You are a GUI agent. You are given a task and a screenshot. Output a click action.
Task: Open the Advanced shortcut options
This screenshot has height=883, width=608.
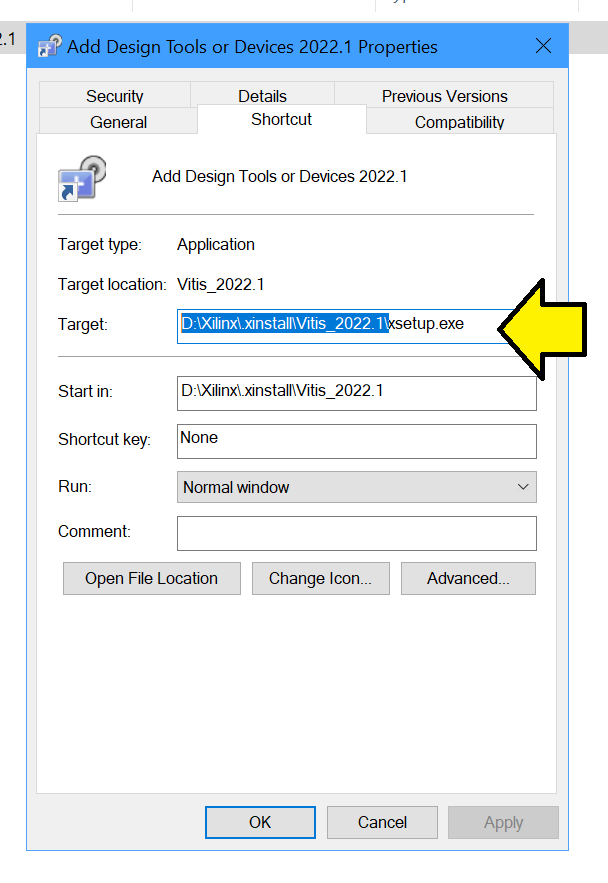468,578
